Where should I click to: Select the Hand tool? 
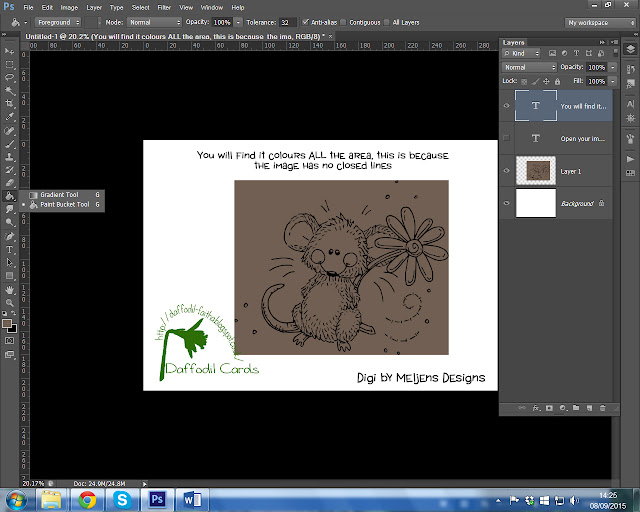click(9, 290)
